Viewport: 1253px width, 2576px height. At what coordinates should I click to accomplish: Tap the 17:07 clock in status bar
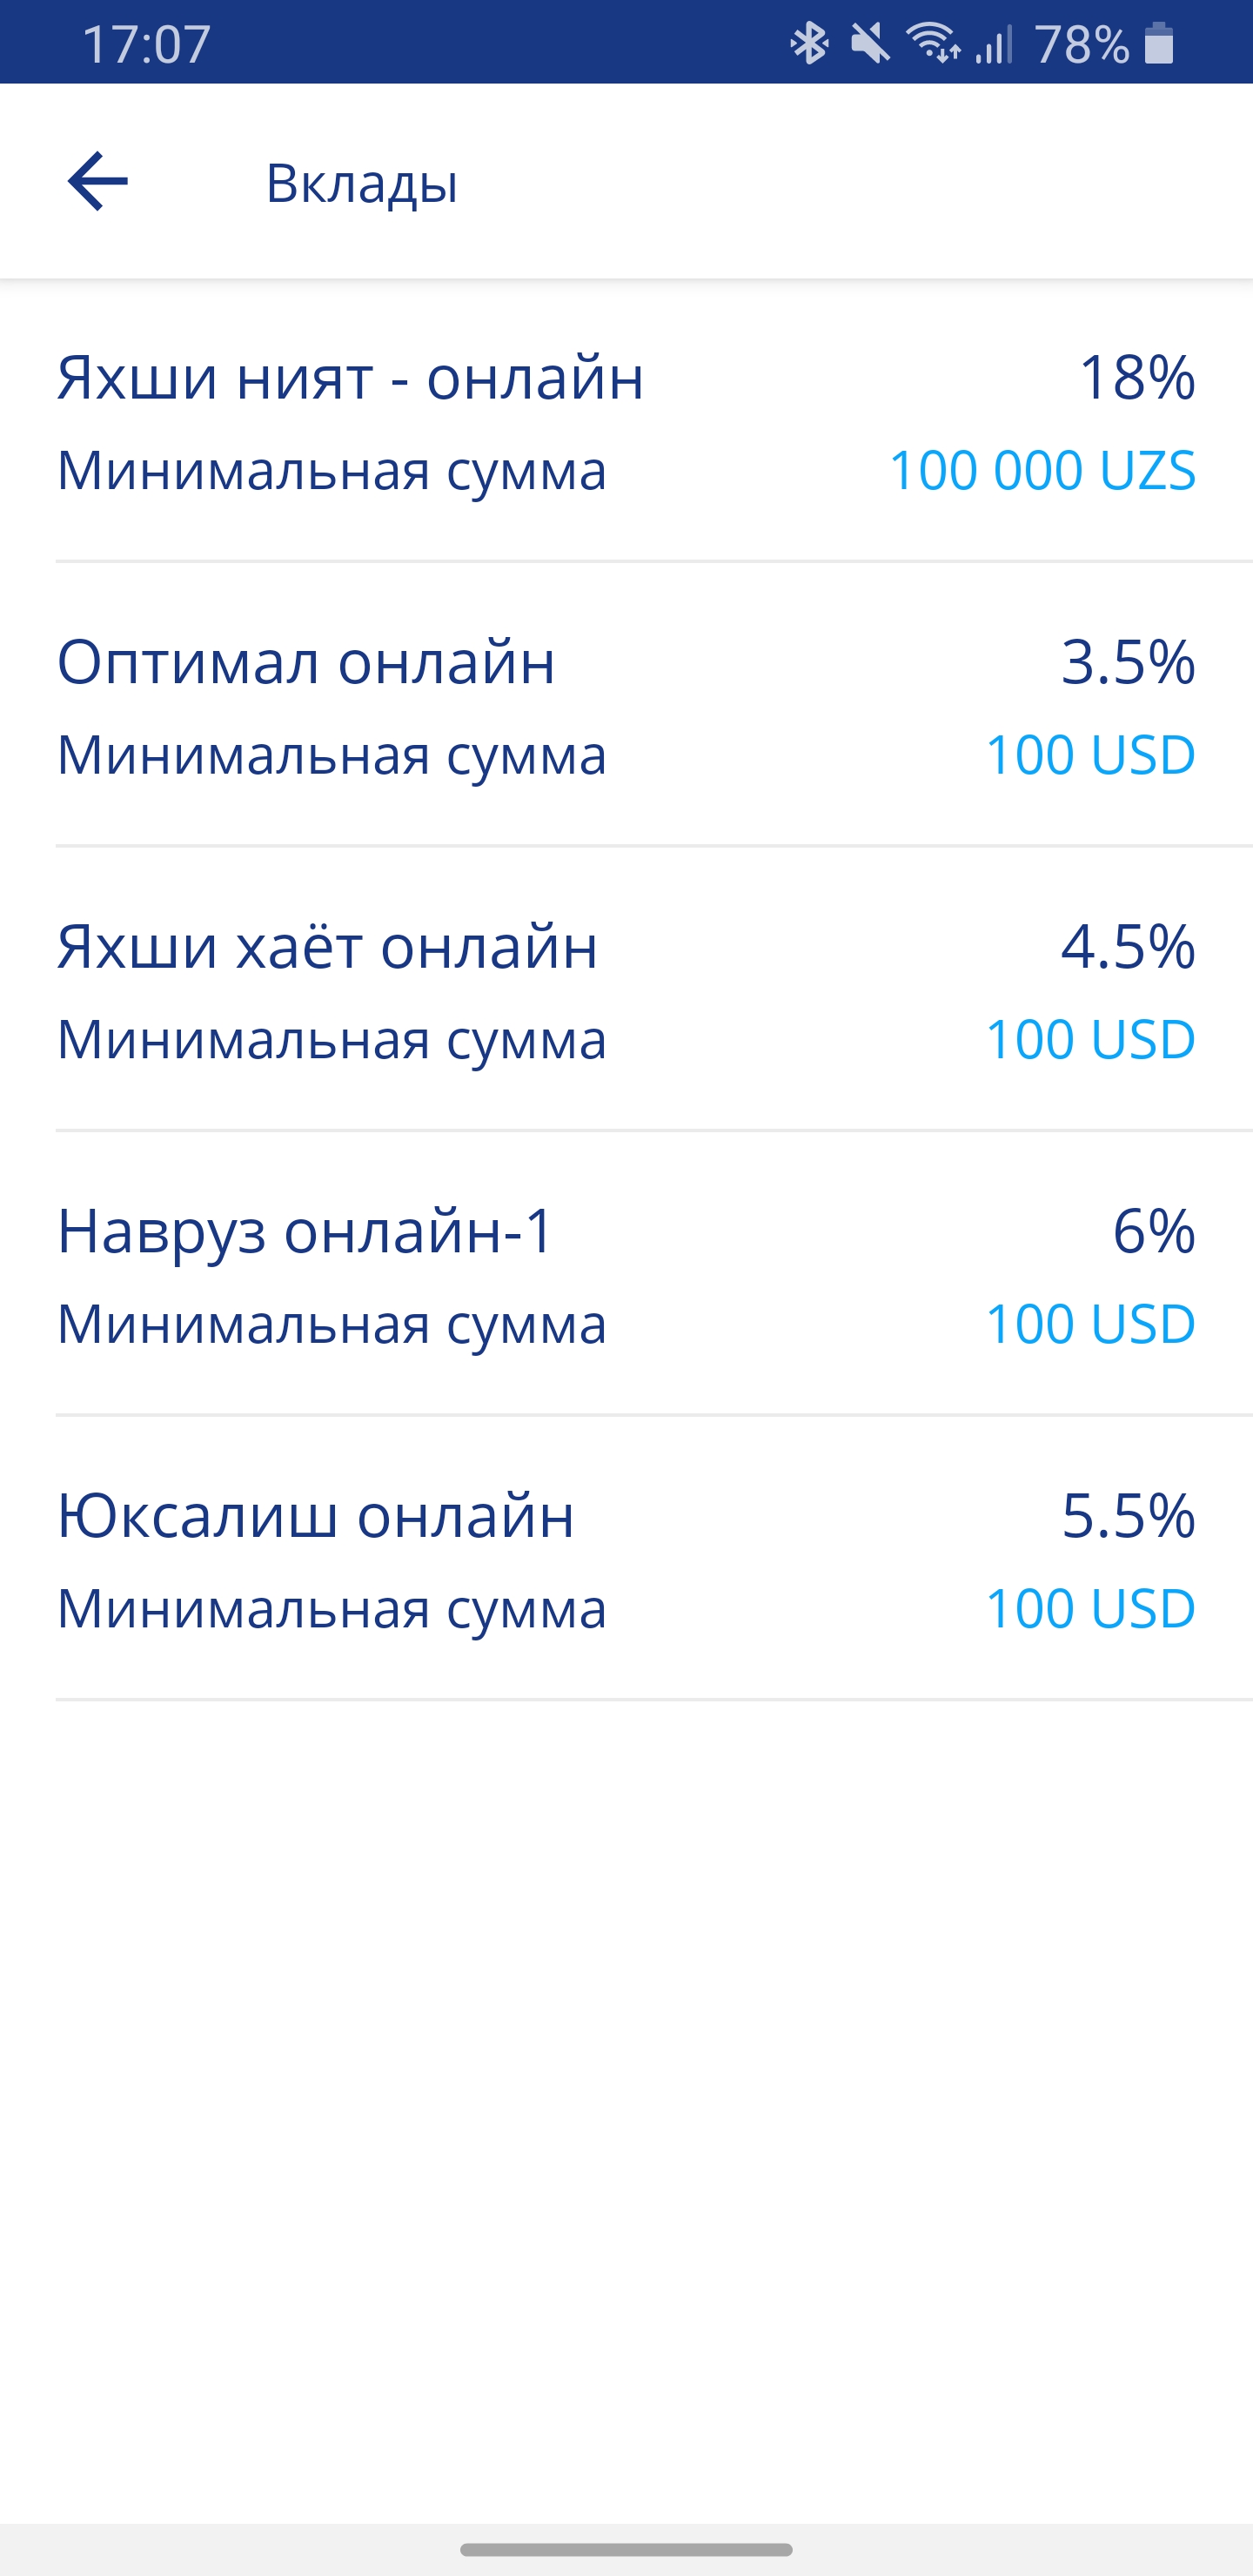[x=146, y=44]
